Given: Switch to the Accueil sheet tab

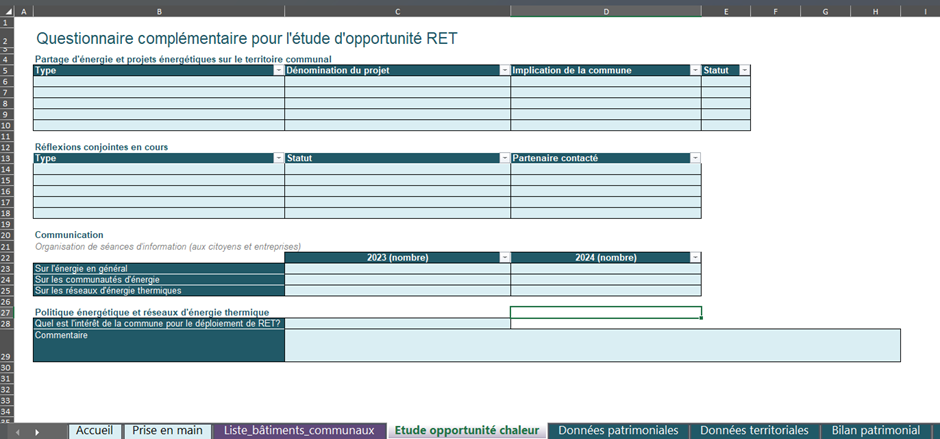Looking at the screenshot, I should tap(94, 430).
